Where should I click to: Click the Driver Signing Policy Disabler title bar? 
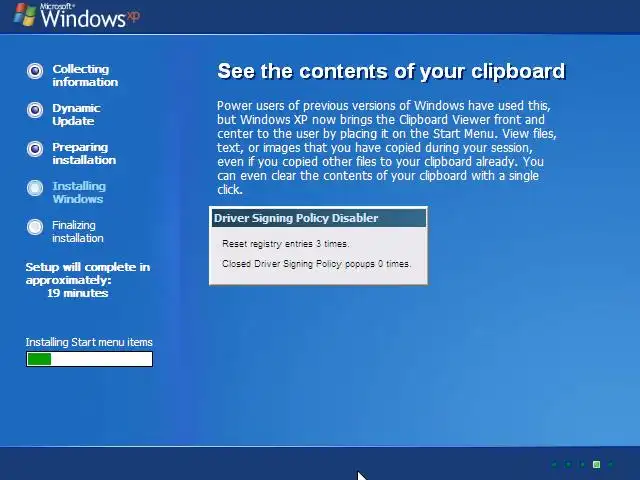tap(319, 218)
